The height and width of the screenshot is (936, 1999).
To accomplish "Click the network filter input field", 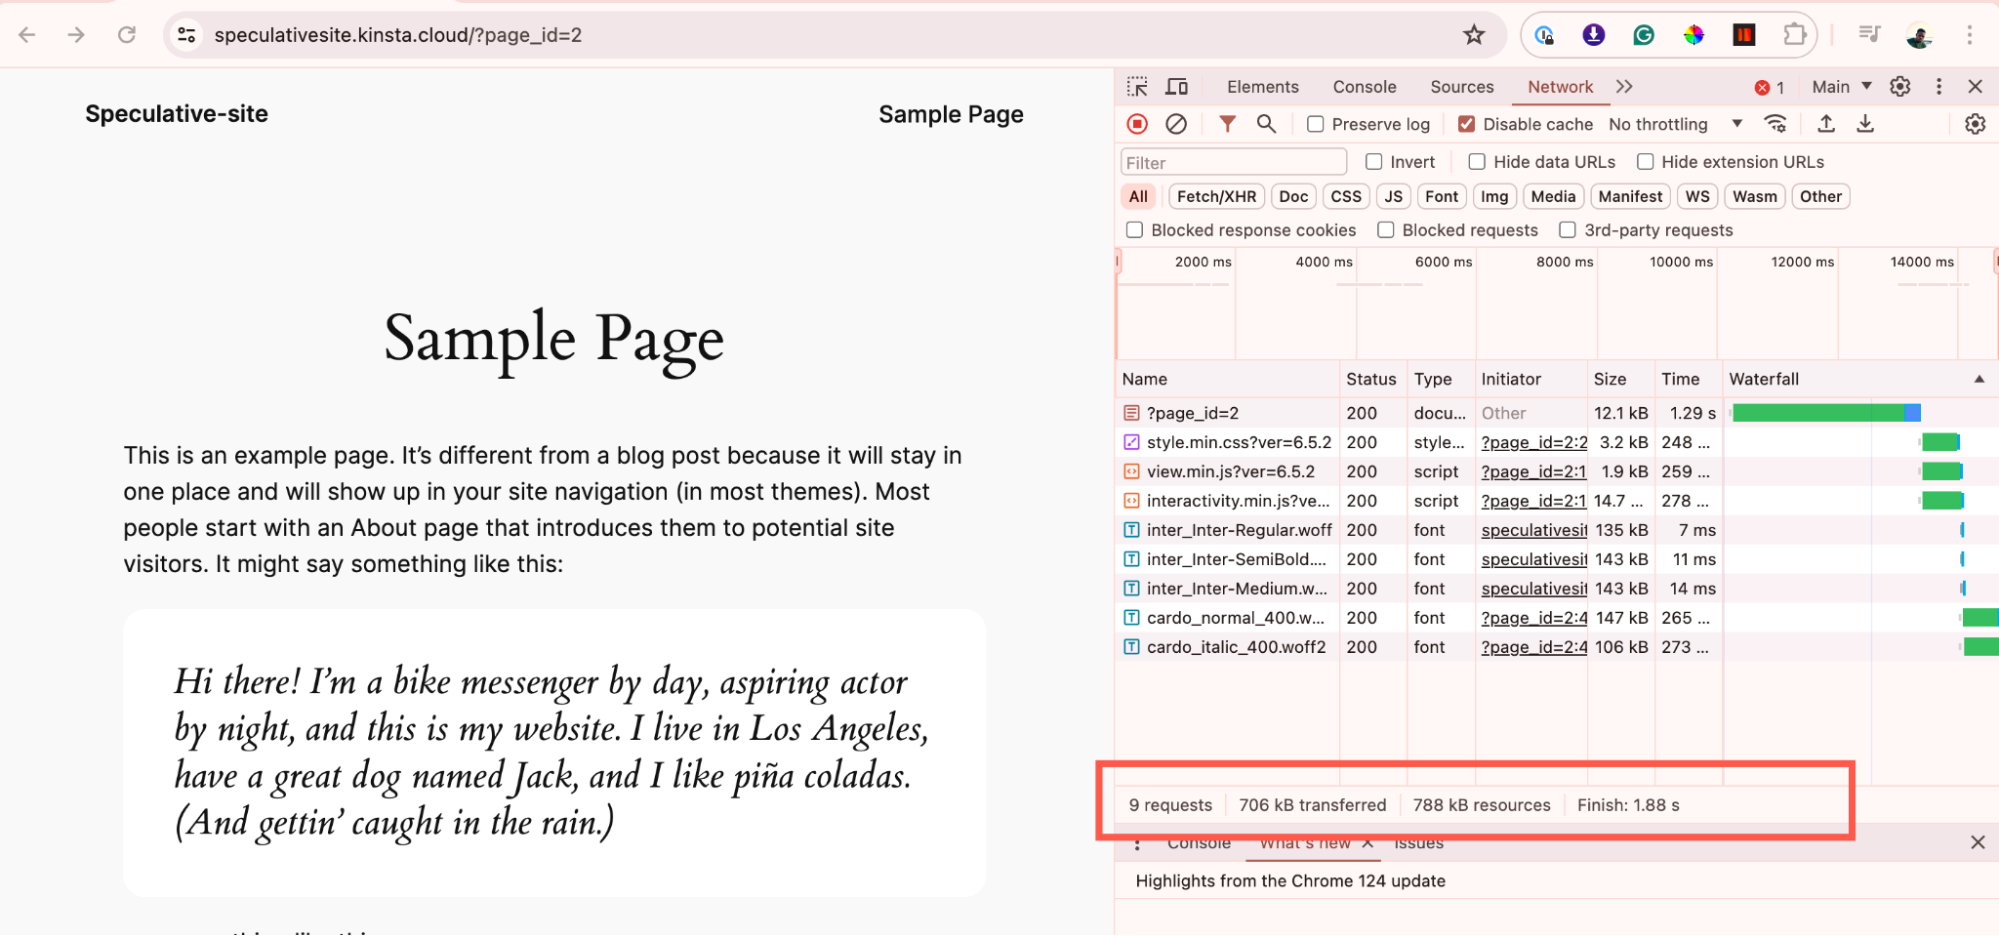I will click(1232, 161).
